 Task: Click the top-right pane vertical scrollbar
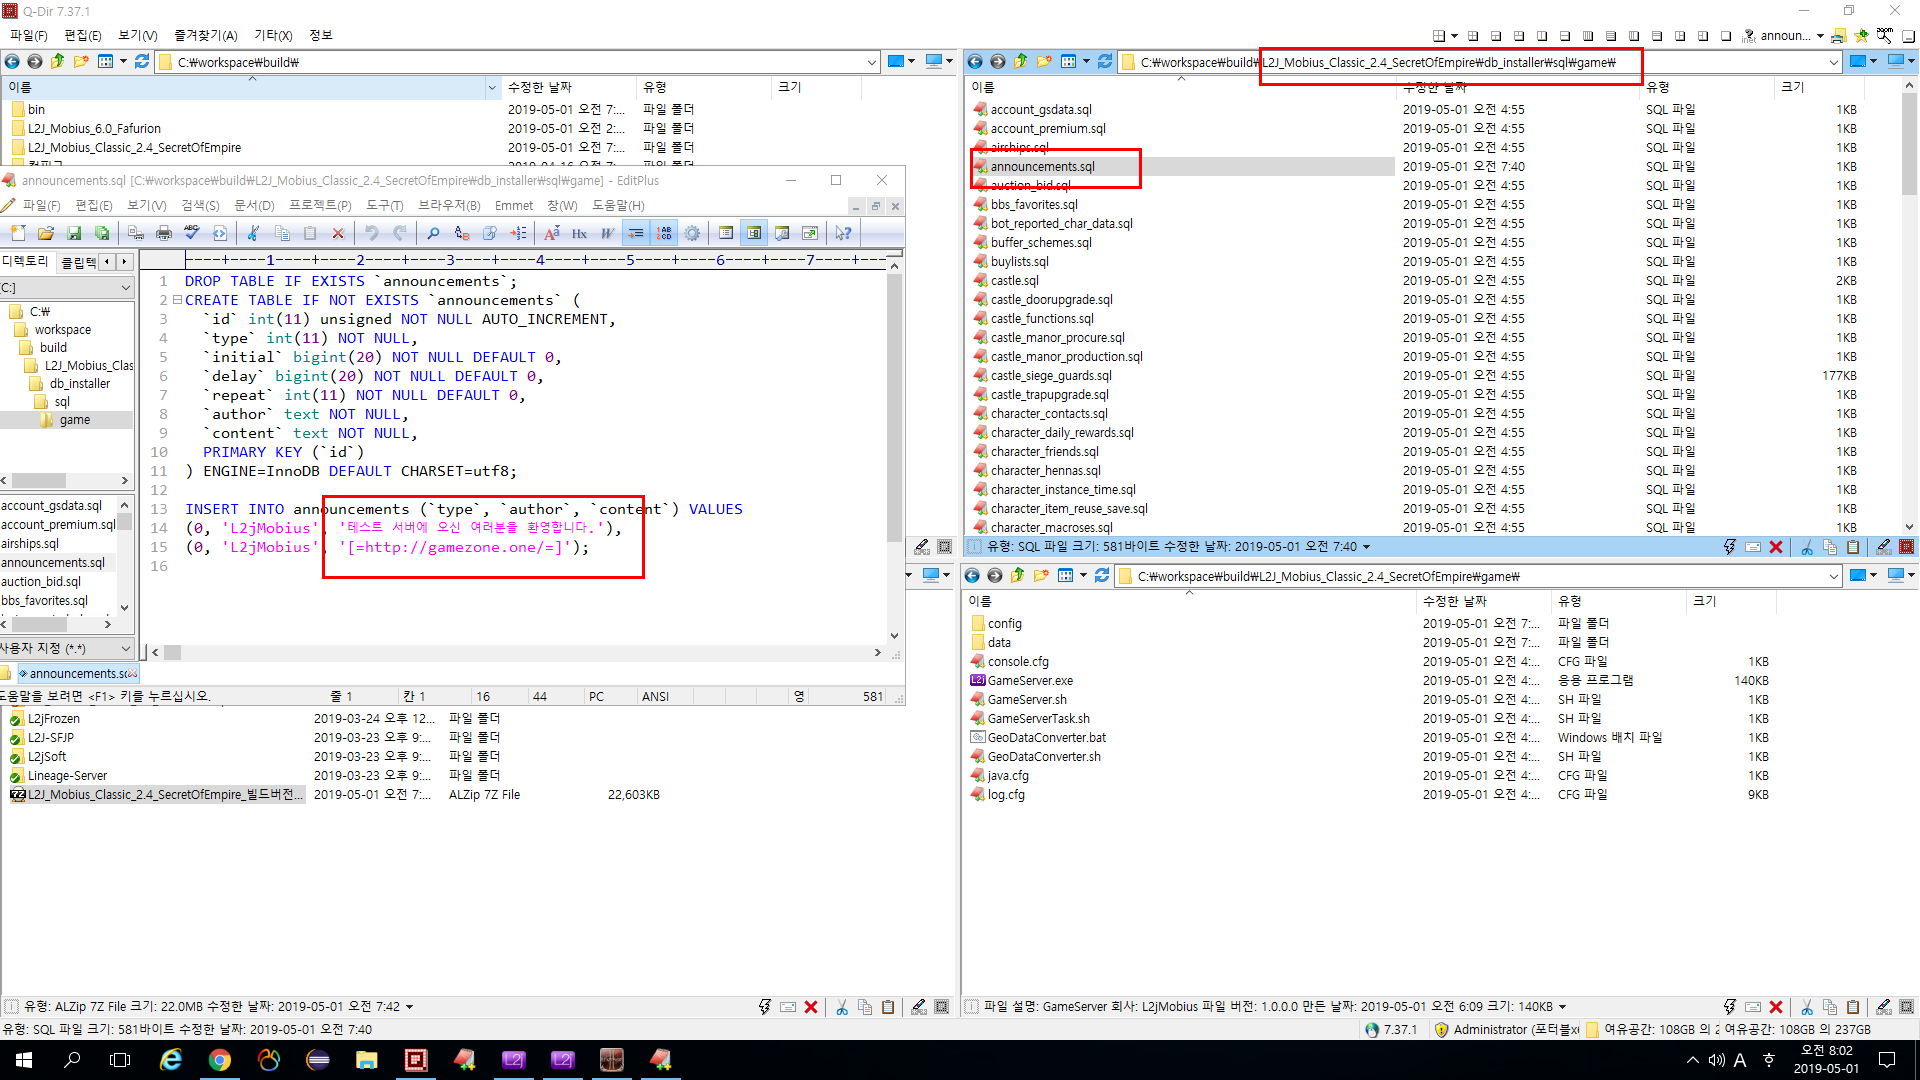pyautogui.click(x=1909, y=145)
